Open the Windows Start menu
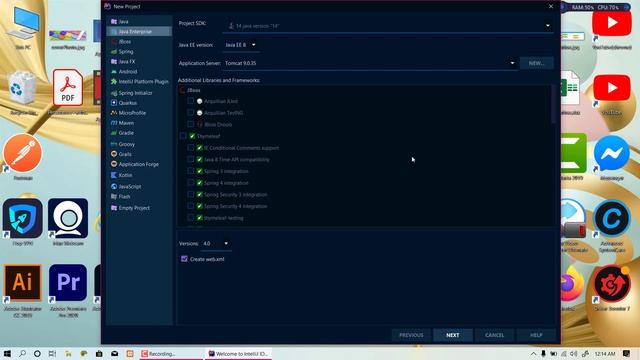Viewport: 640px width, 360px height. point(7,353)
